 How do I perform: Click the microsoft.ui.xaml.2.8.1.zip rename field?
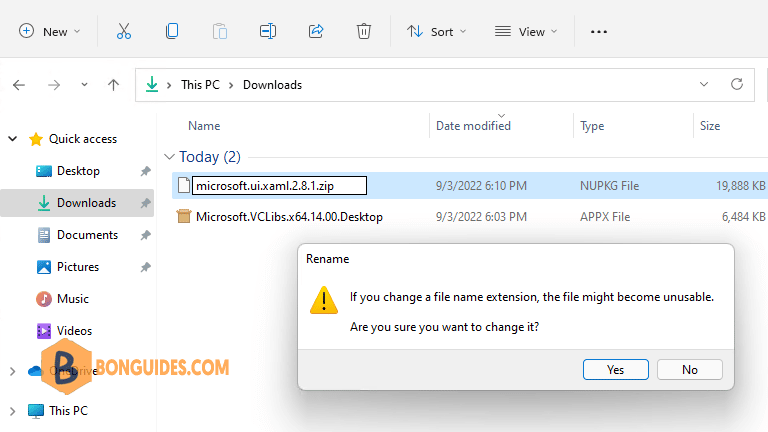(279, 186)
